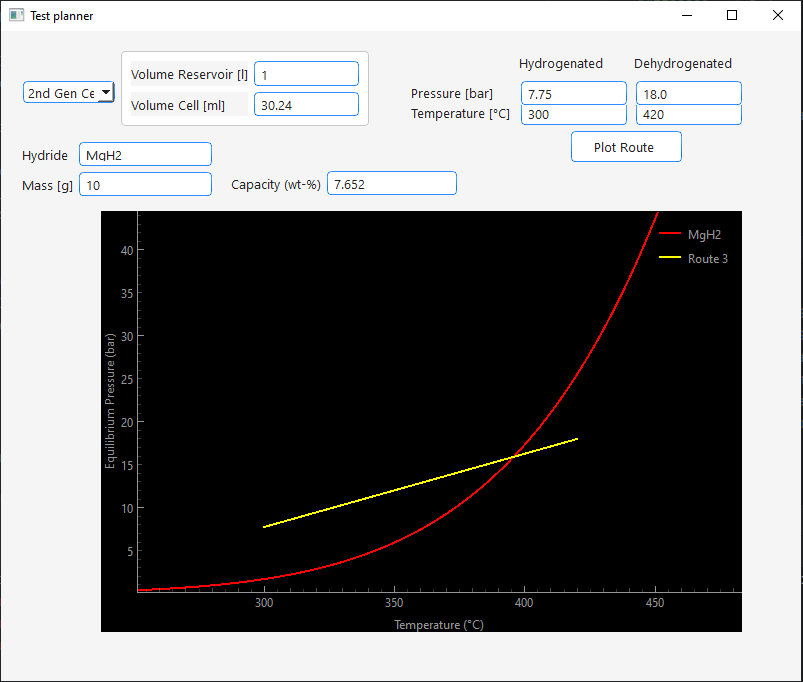Viewport: 803px width, 682px height.
Task: Click the Dehydrogenated temperature field showing 420
Action: [x=688, y=113]
